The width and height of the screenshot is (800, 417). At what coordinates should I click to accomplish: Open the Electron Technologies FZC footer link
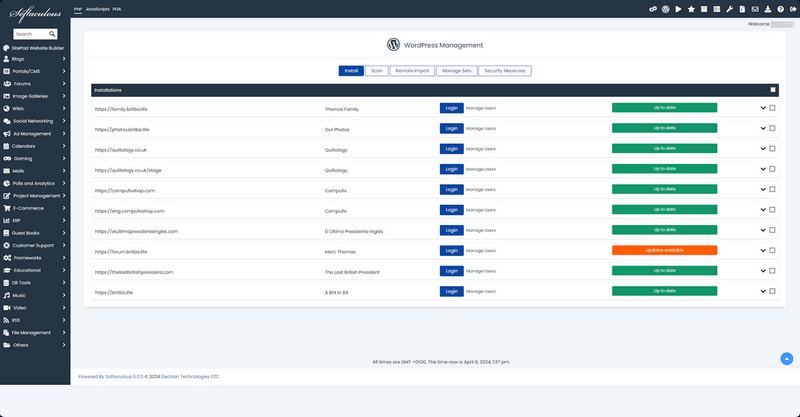coord(190,377)
